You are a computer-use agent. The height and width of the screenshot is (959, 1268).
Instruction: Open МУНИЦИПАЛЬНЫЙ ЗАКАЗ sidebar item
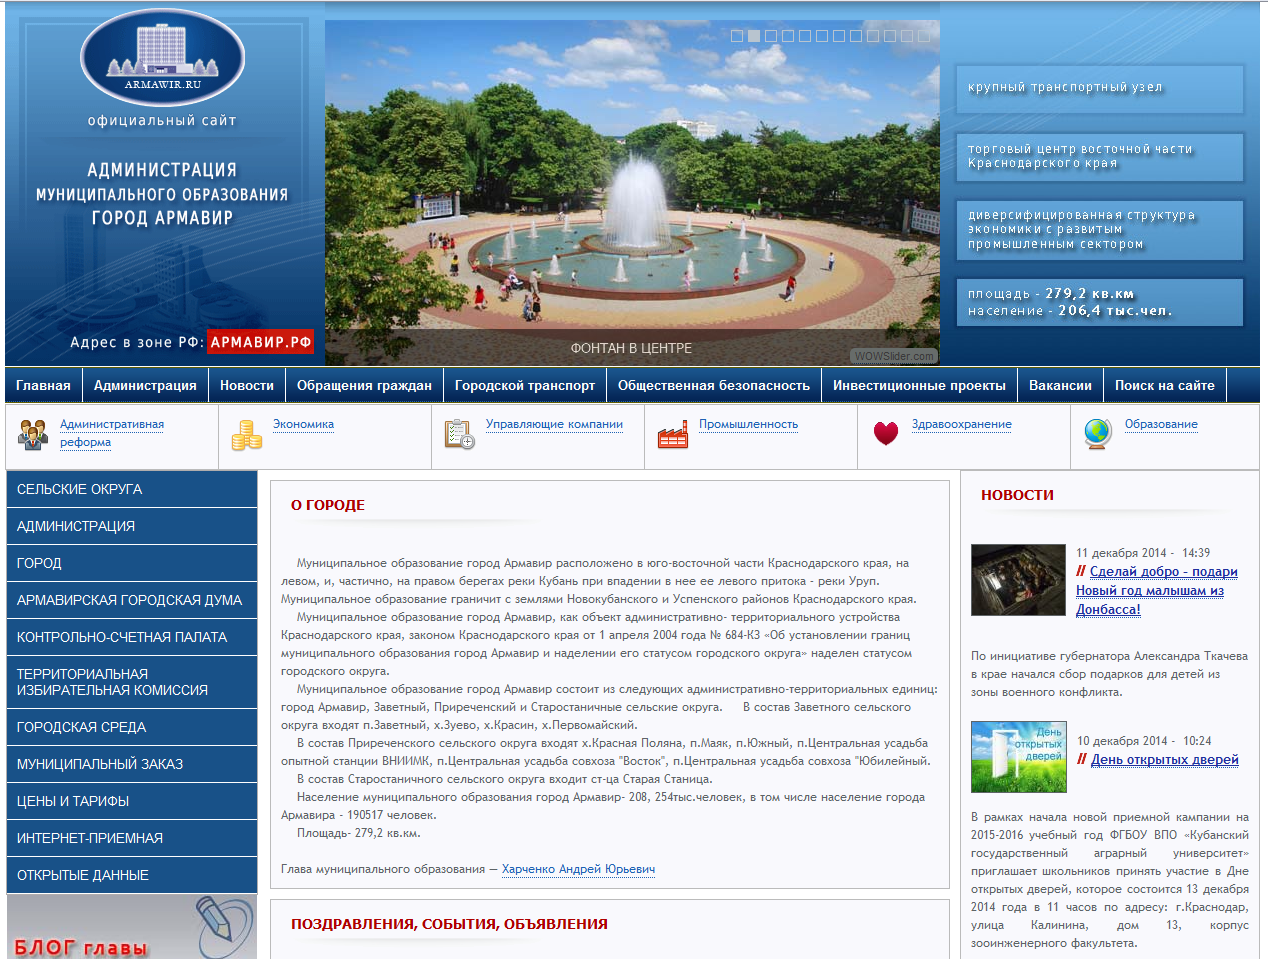(x=132, y=764)
